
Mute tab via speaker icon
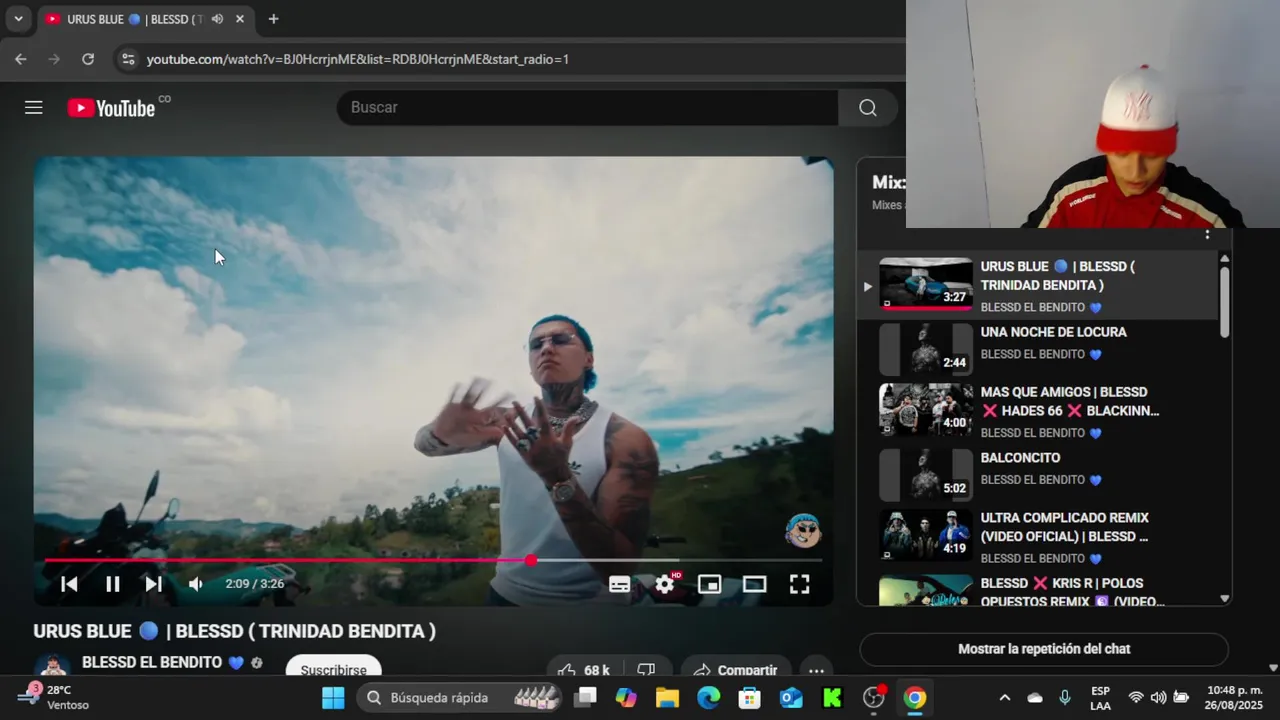[217, 19]
